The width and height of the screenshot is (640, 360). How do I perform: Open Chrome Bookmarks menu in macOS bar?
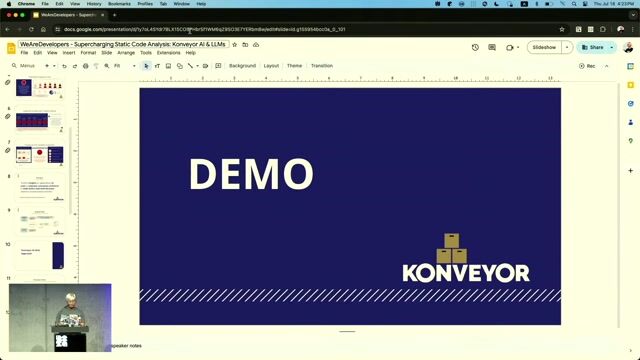click(x=119, y=4)
